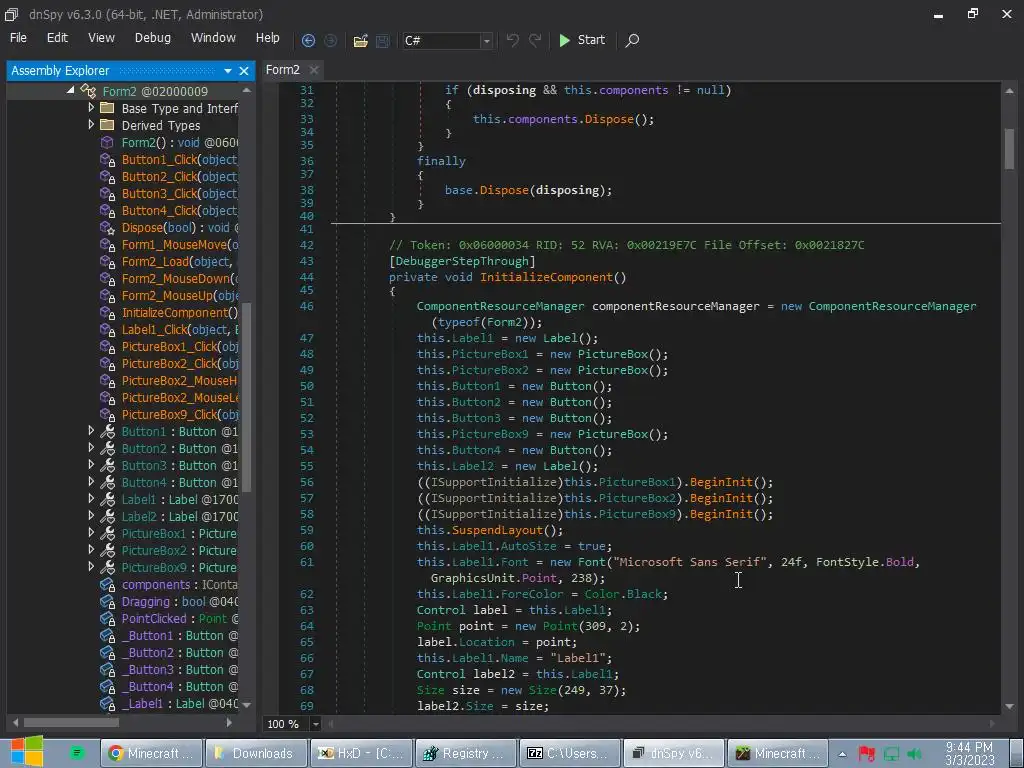Image resolution: width=1024 pixels, height=768 pixels.
Task: Open the Assembly Explorer panel options arrow
Action: point(228,71)
